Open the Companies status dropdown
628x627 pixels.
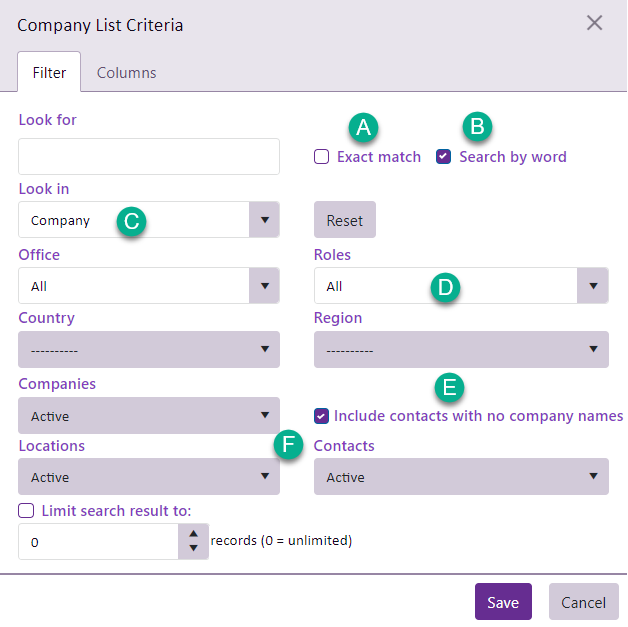coord(149,416)
